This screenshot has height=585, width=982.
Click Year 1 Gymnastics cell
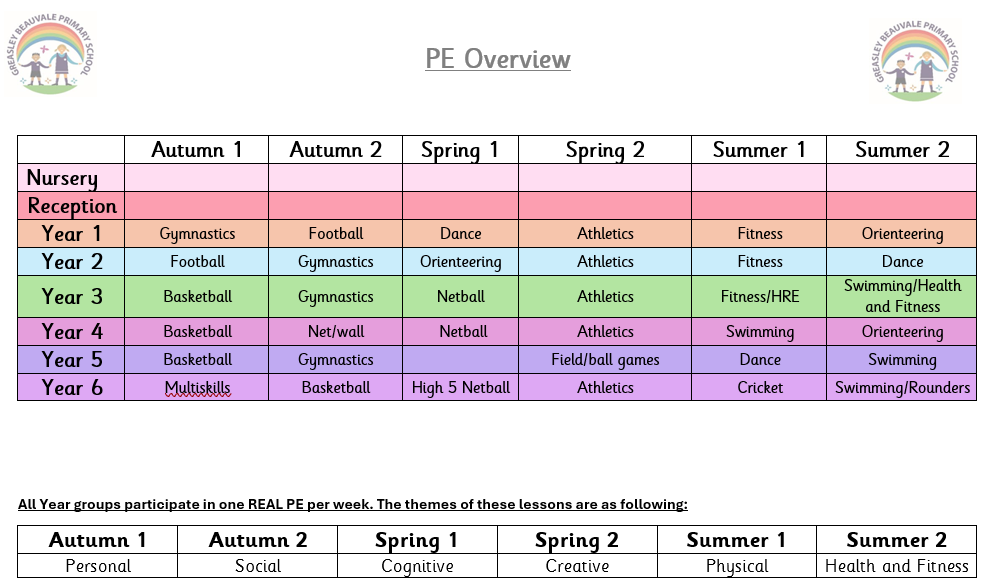click(197, 234)
